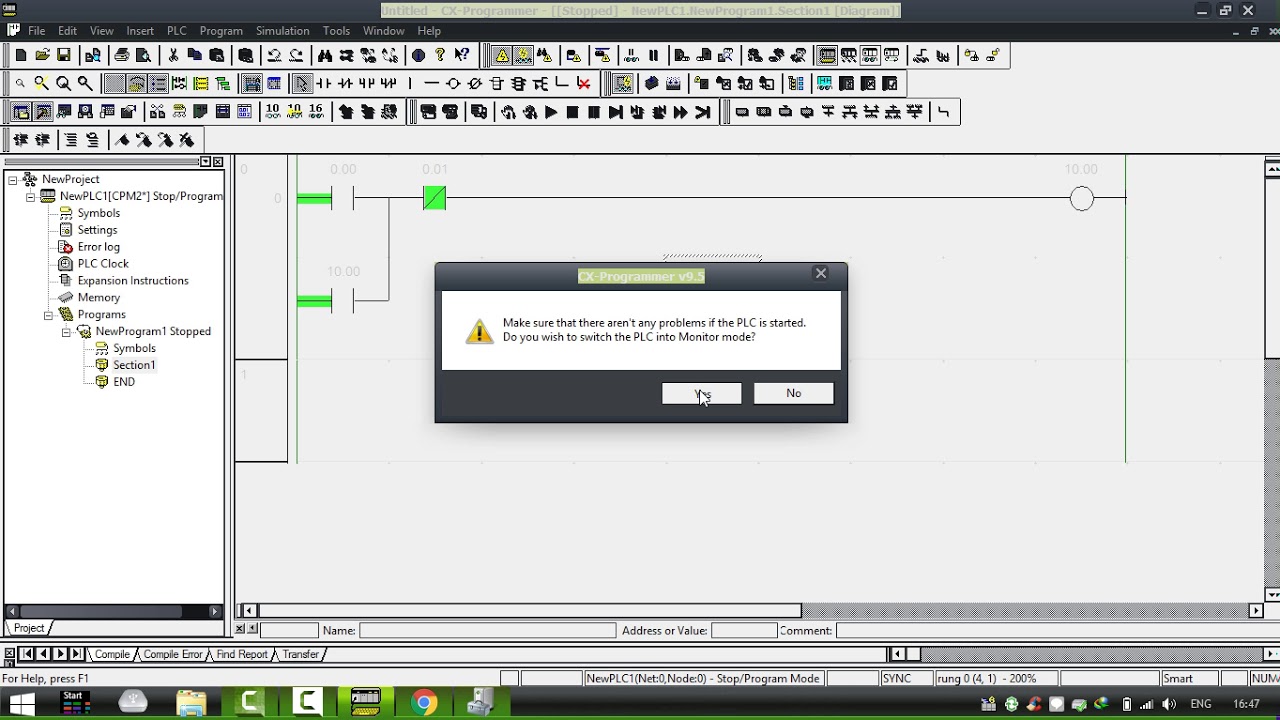Collapse the NewPLC1[CPM2*] tree node
1280x720 pixels.
tap(31, 196)
